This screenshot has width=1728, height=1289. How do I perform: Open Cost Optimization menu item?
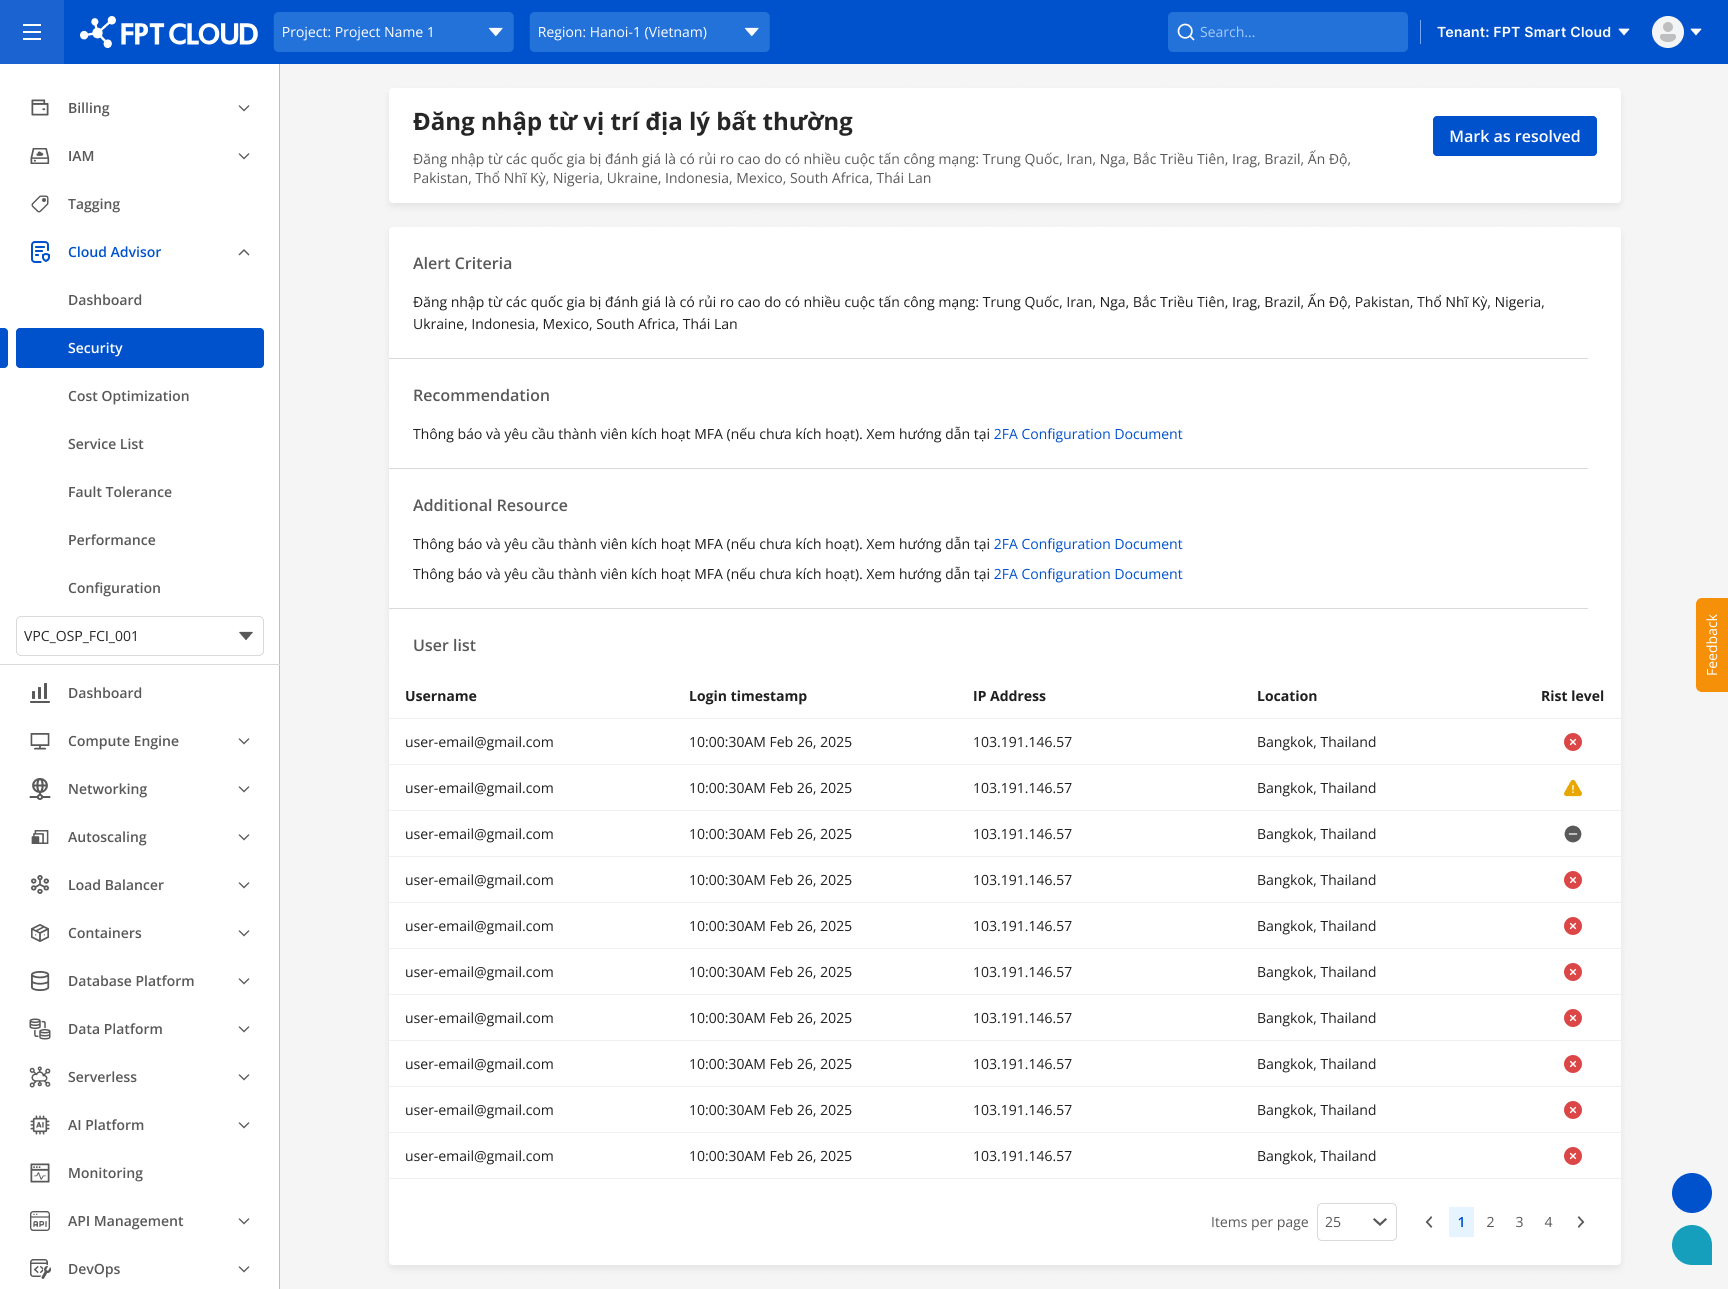(129, 396)
